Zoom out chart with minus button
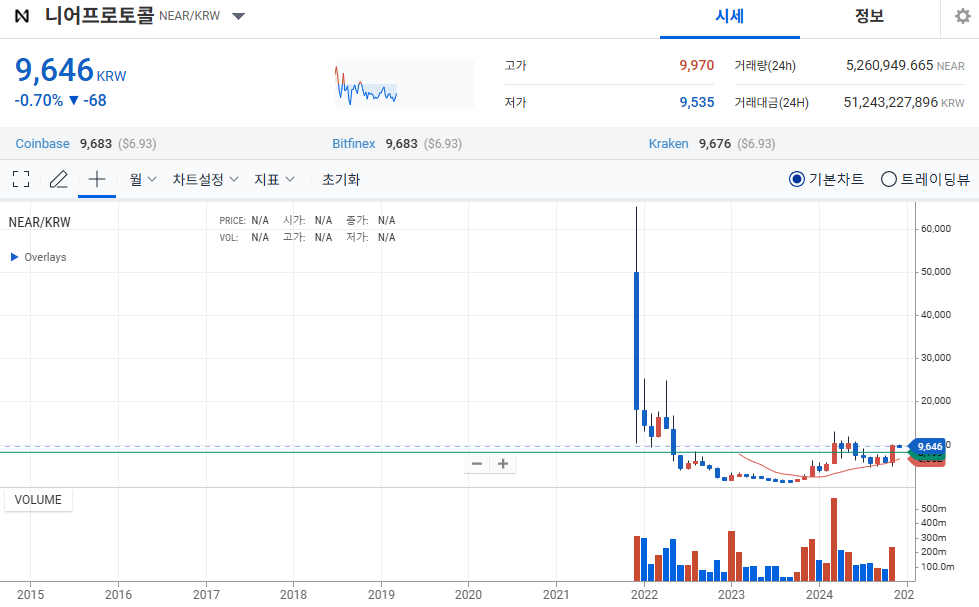 tap(477, 463)
